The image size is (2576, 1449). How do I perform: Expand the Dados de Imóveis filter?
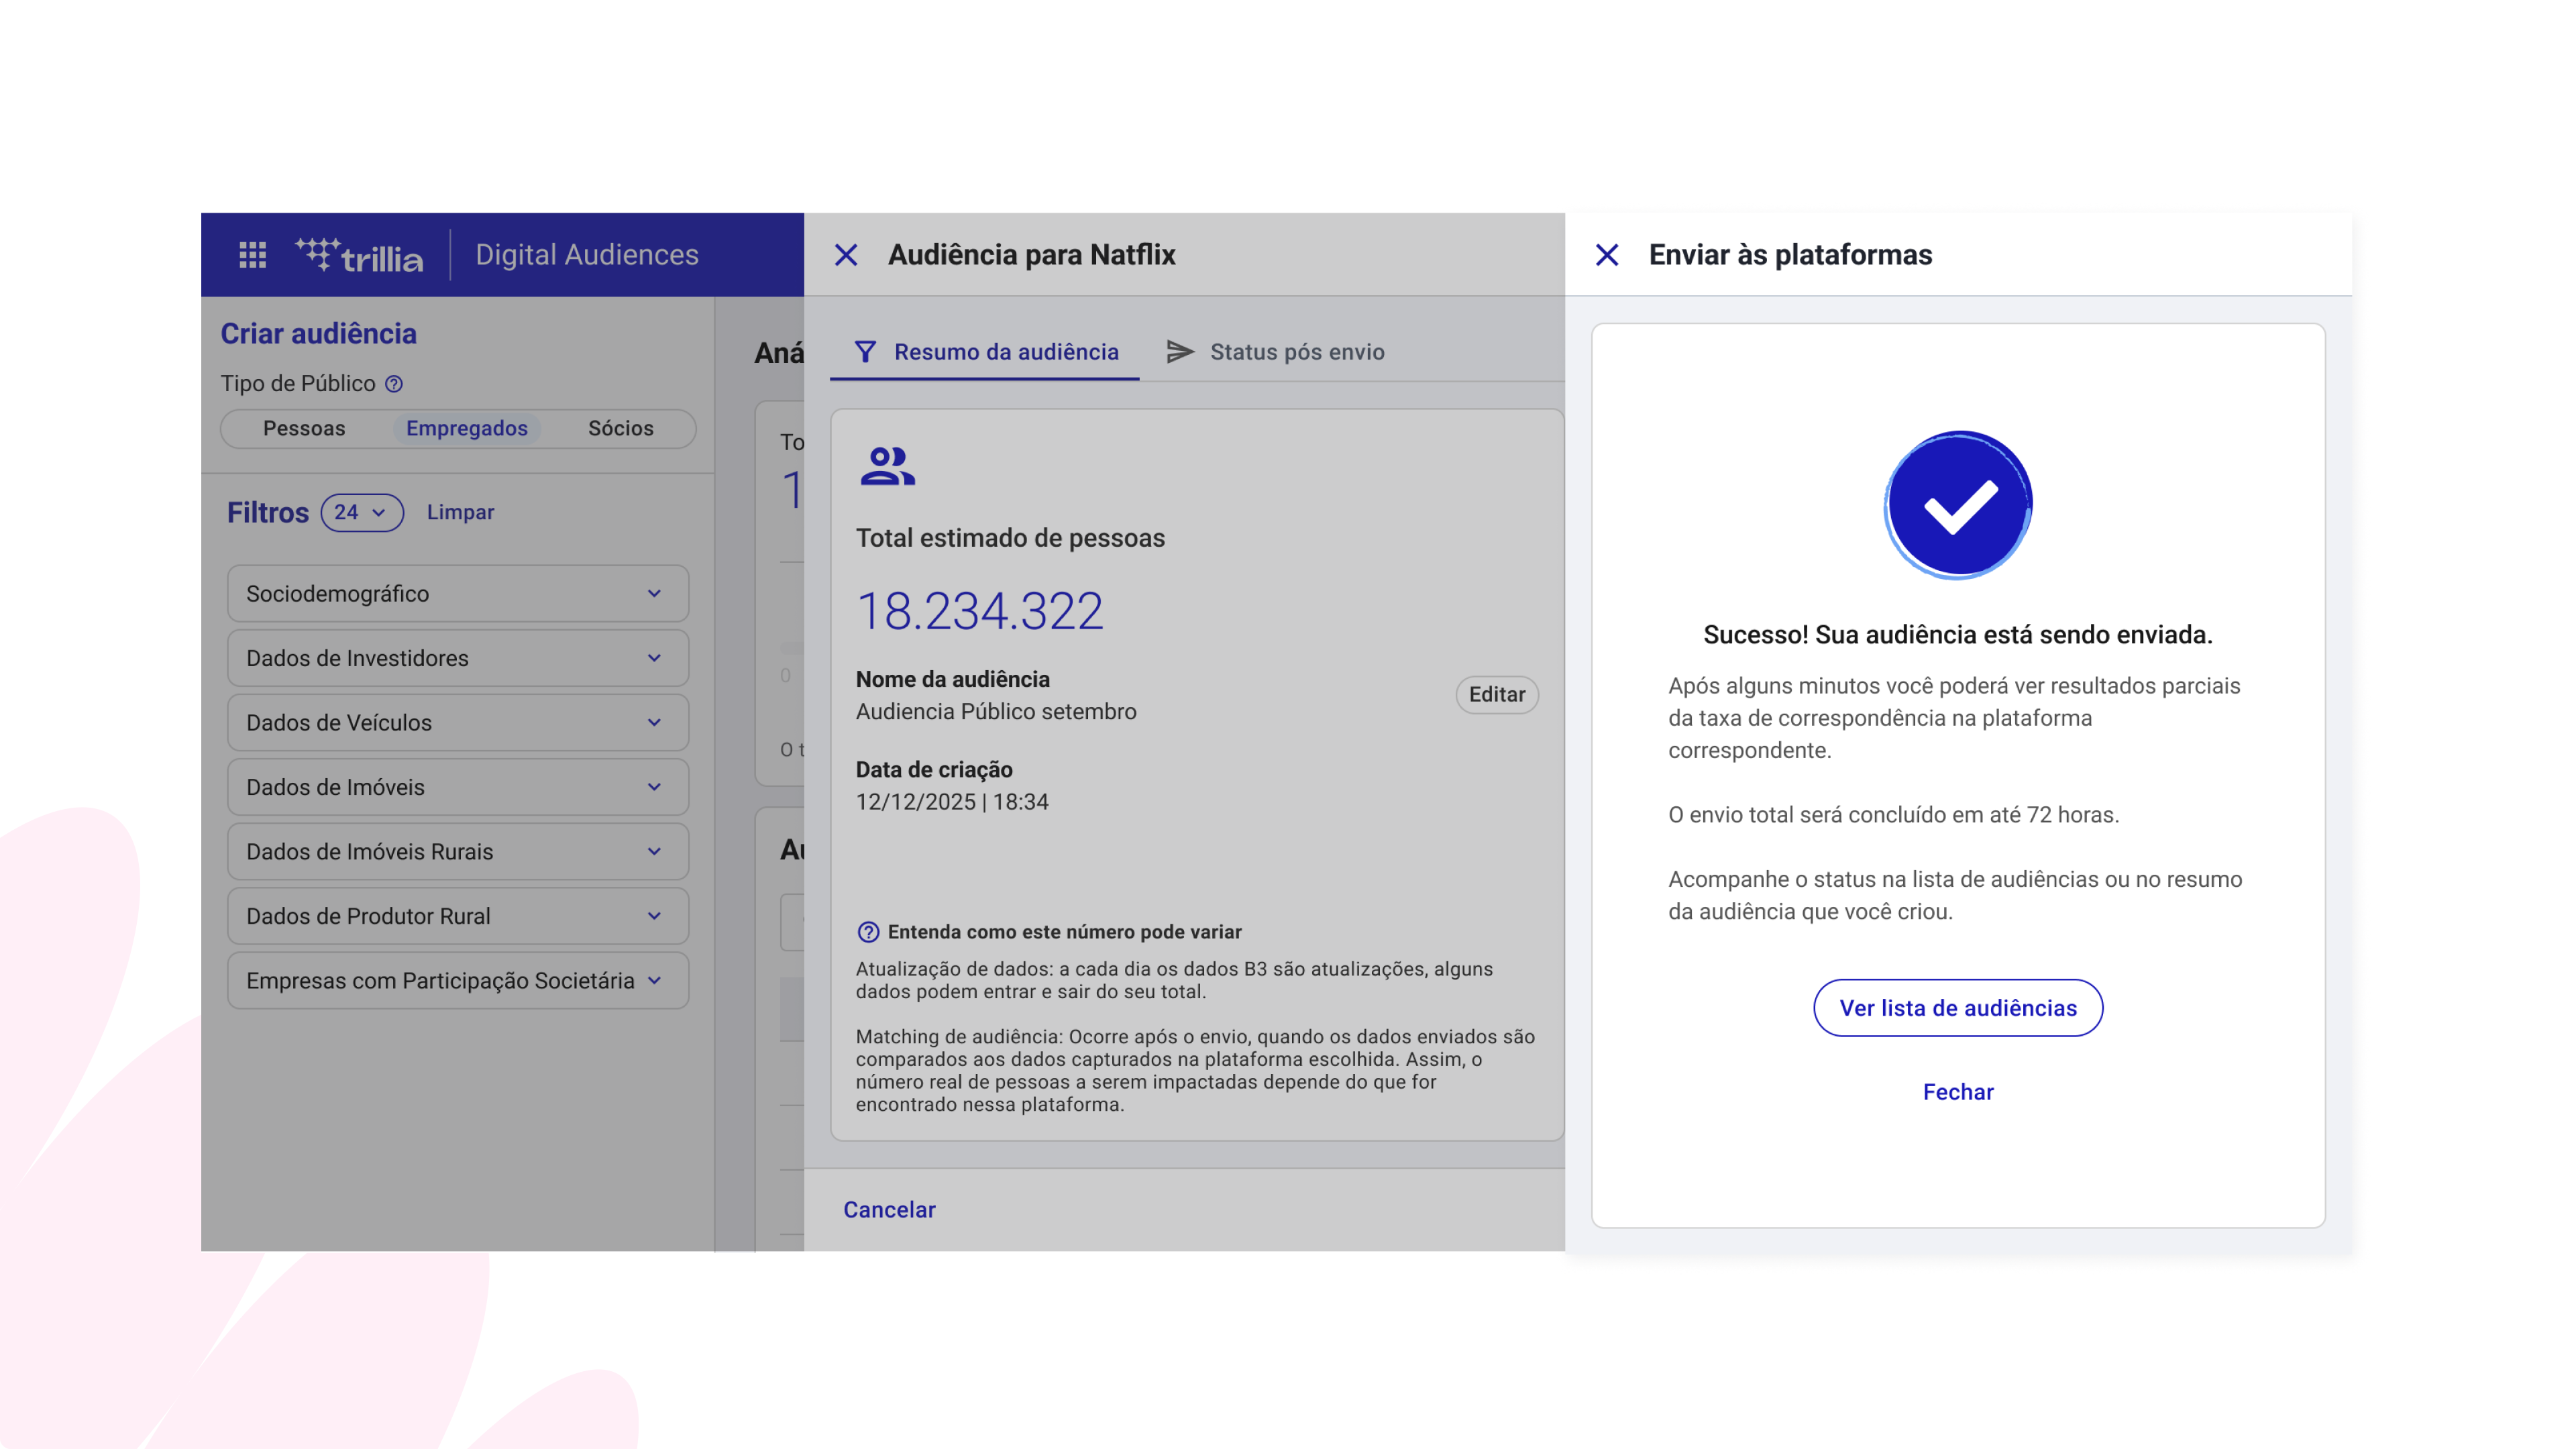point(458,787)
